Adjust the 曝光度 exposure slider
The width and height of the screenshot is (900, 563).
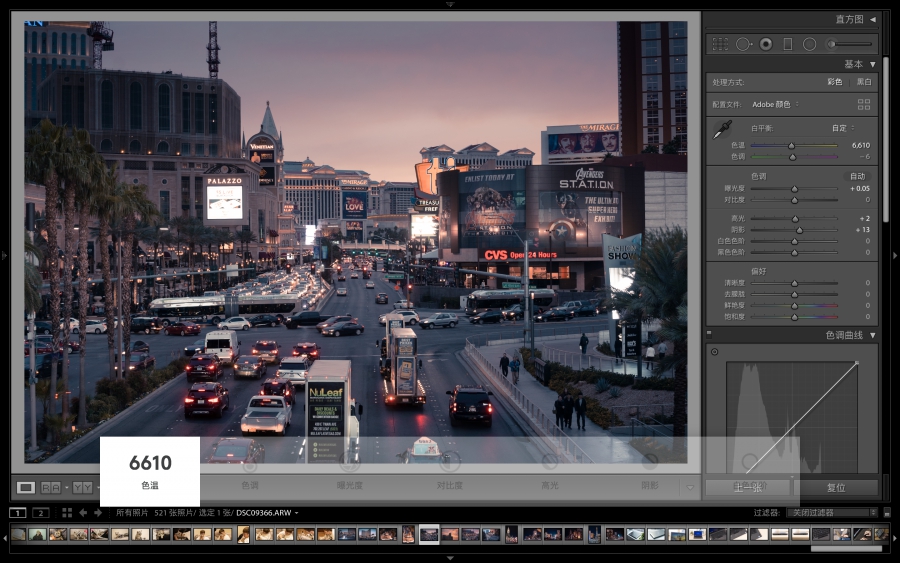(x=794, y=189)
